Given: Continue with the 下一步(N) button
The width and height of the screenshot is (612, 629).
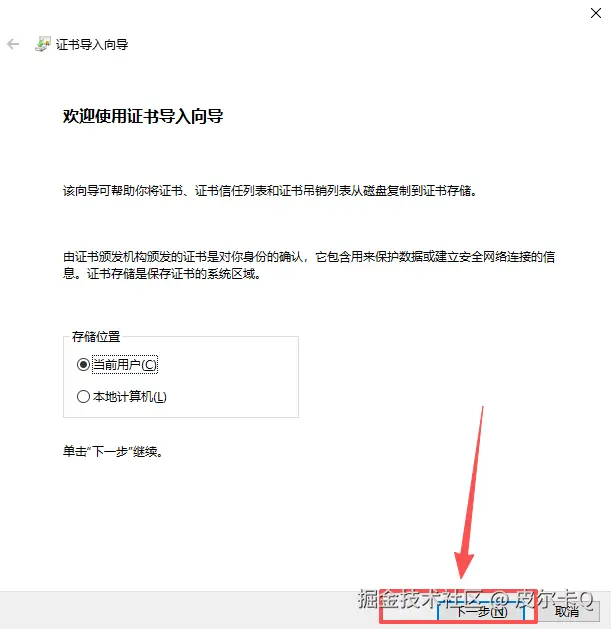Looking at the screenshot, I should coord(481,611).
